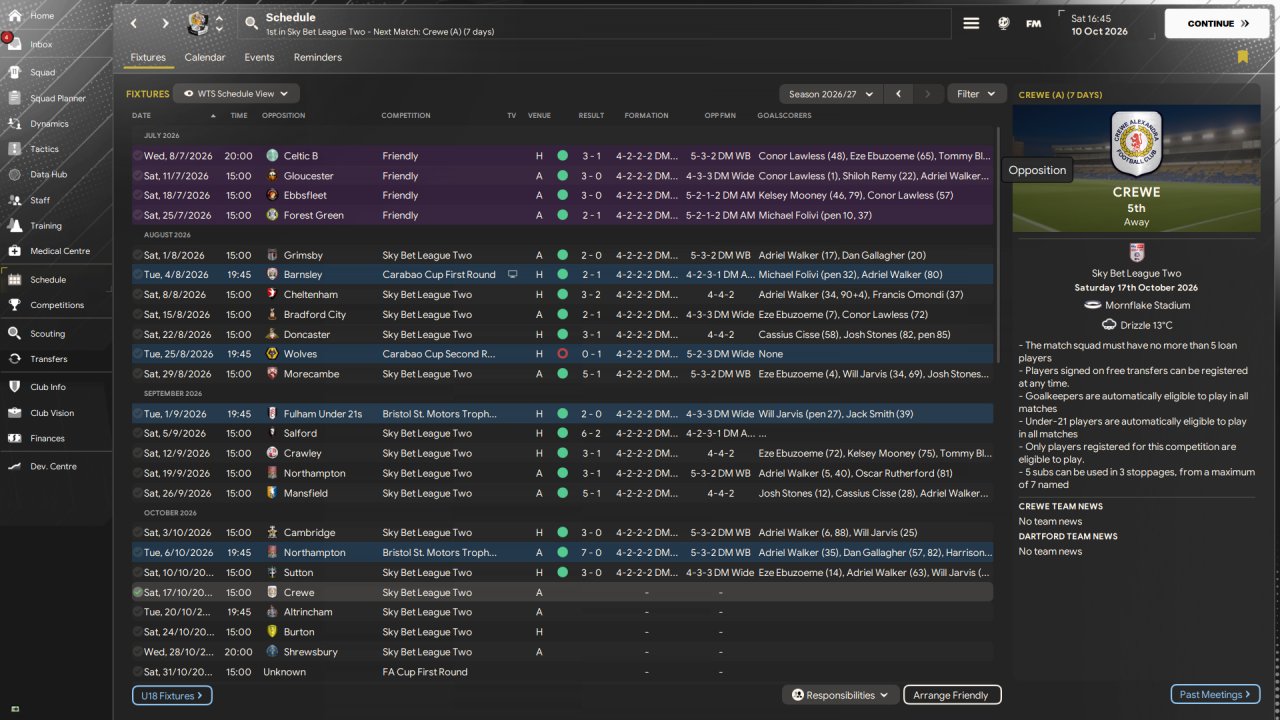Open the Responsibilities dropdown
Viewport: 1280px width, 720px height.
[x=839, y=695]
